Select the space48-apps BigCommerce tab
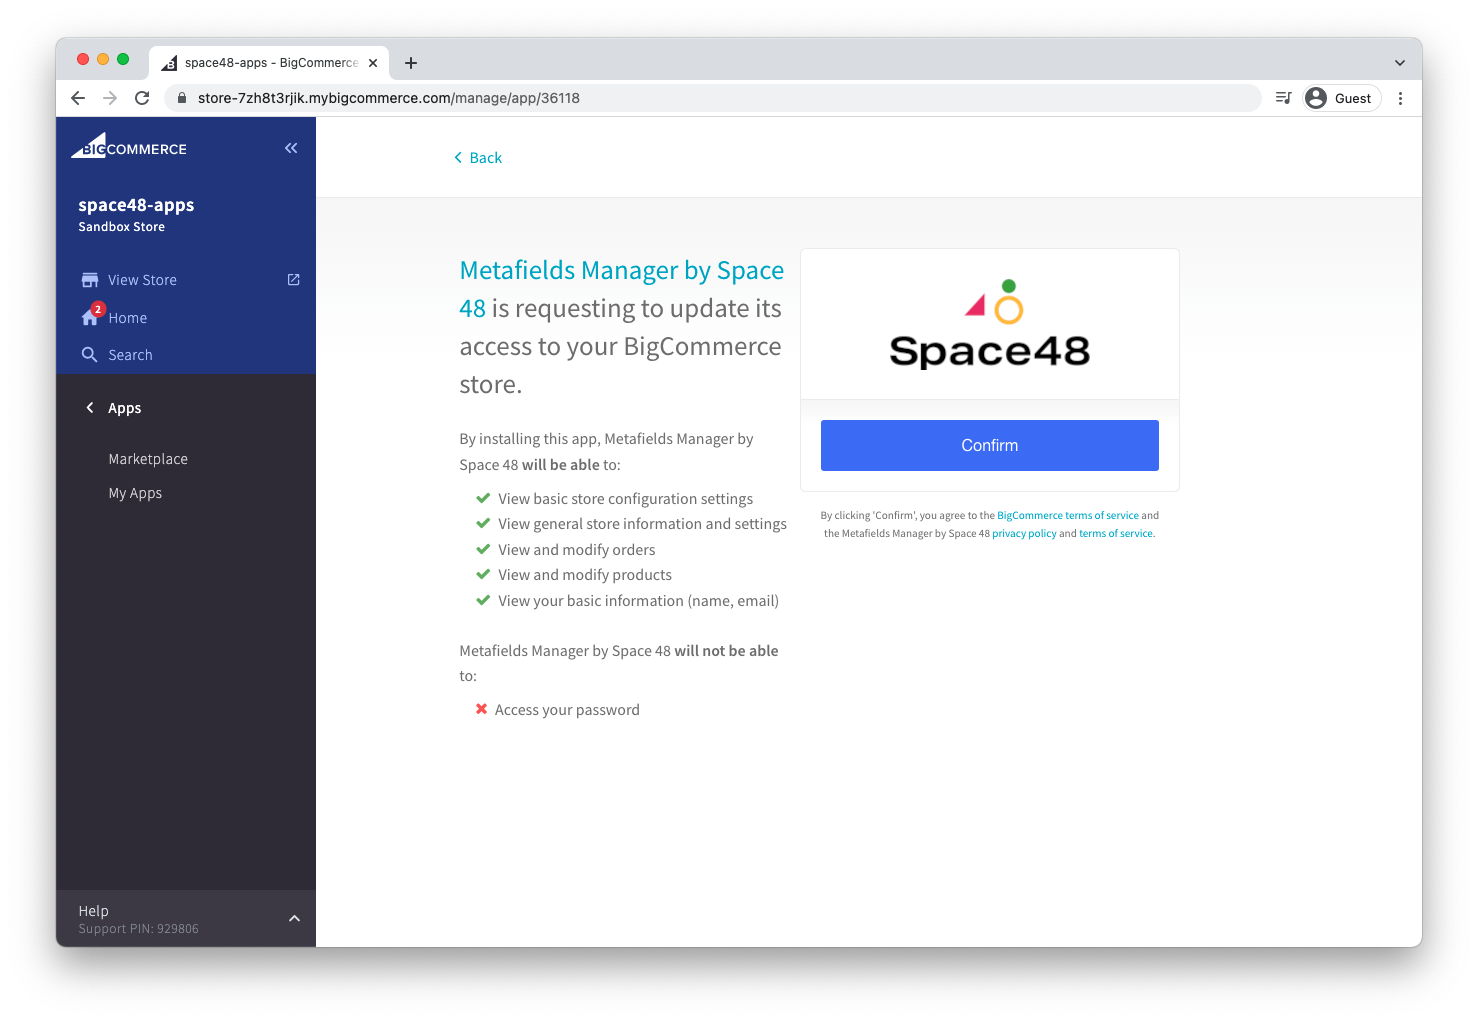Image resolution: width=1478 pixels, height=1021 pixels. click(270, 63)
